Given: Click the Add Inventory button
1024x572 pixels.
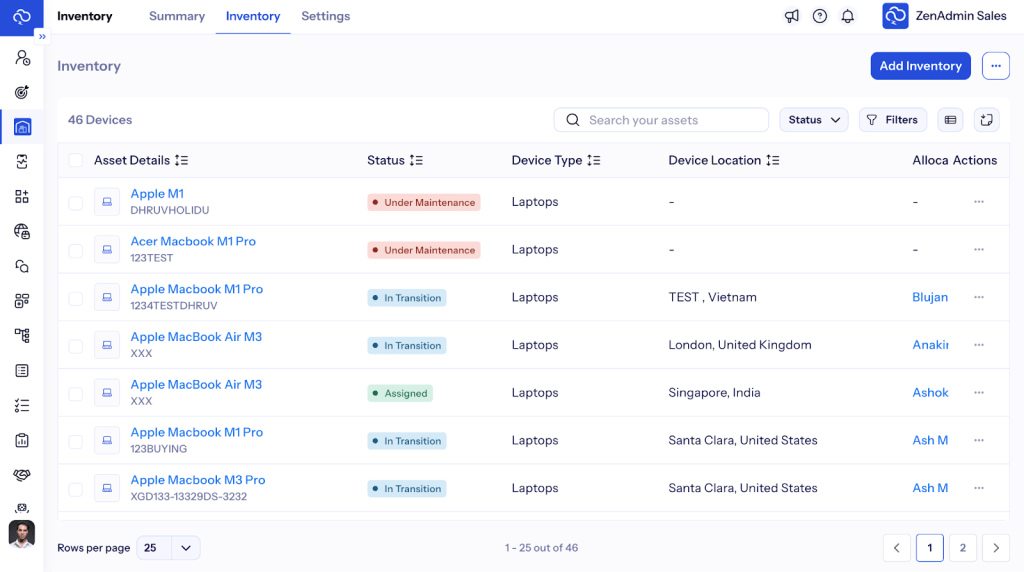Looking at the screenshot, I should tap(920, 66).
